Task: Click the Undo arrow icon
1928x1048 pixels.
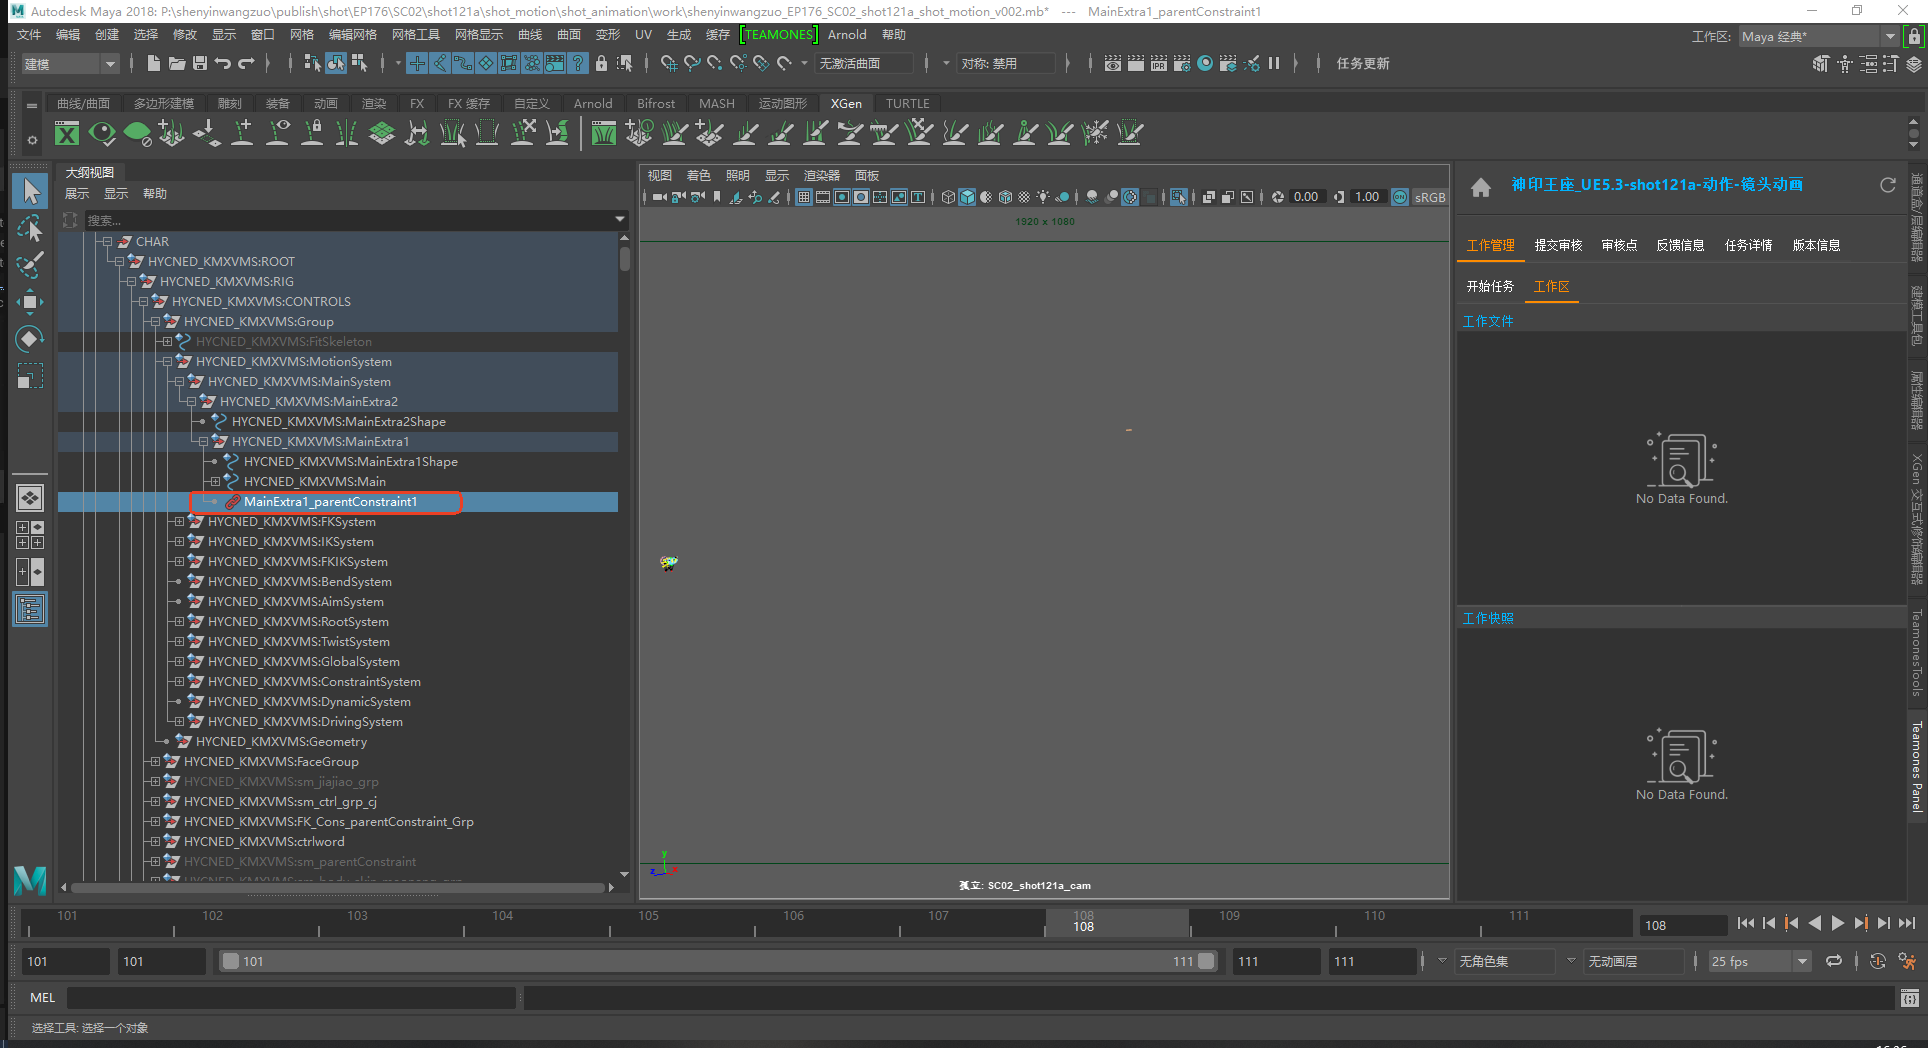Action: 223,63
